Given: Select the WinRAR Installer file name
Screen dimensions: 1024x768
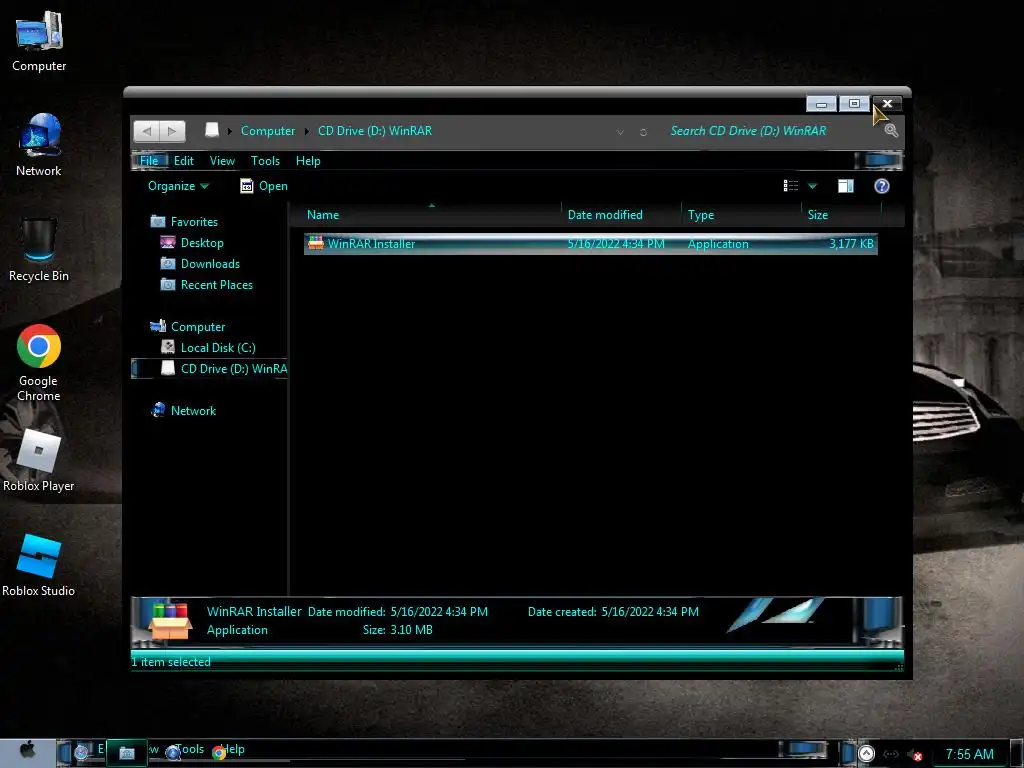Looking at the screenshot, I should (x=371, y=244).
